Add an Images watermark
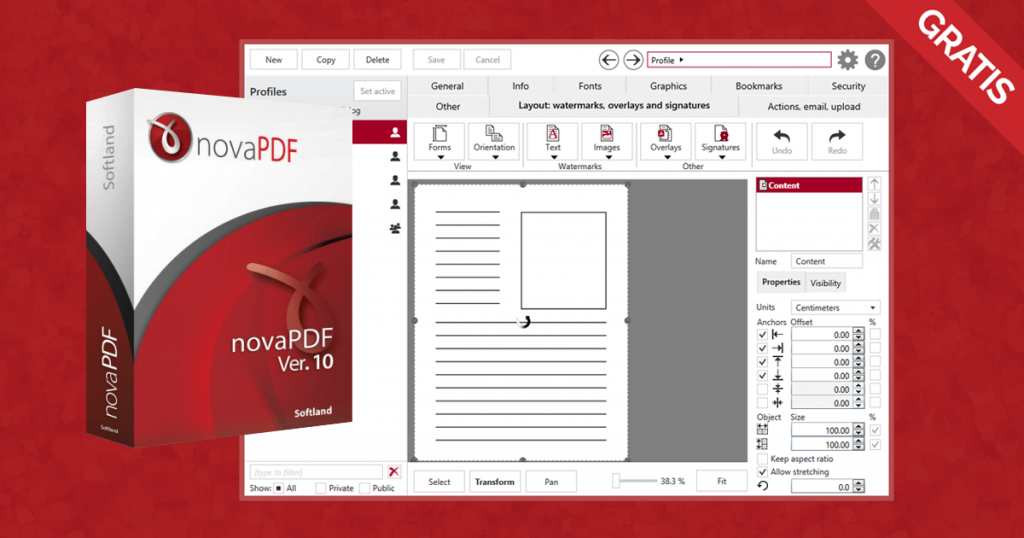This screenshot has height=538, width=1024. point(606,140)
